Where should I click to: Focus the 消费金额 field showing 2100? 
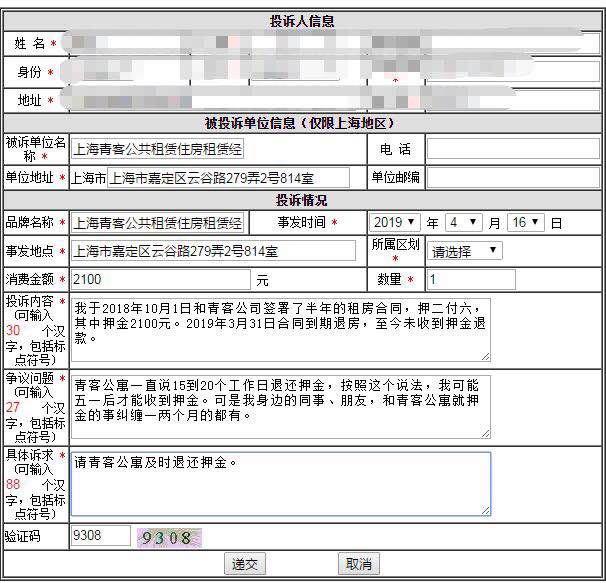160,279
